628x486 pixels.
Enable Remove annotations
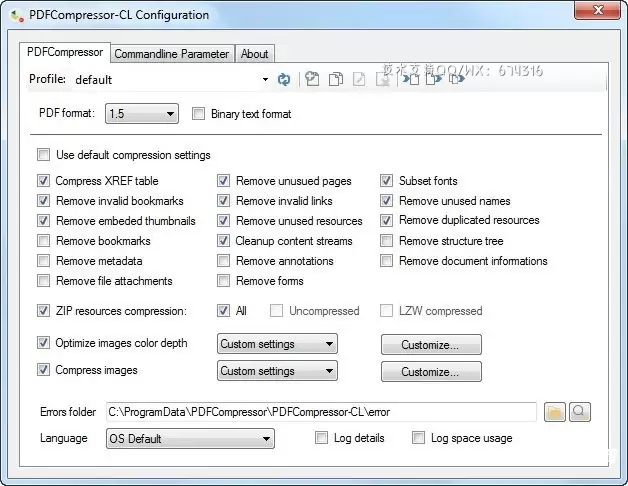(x=223, y=261)
